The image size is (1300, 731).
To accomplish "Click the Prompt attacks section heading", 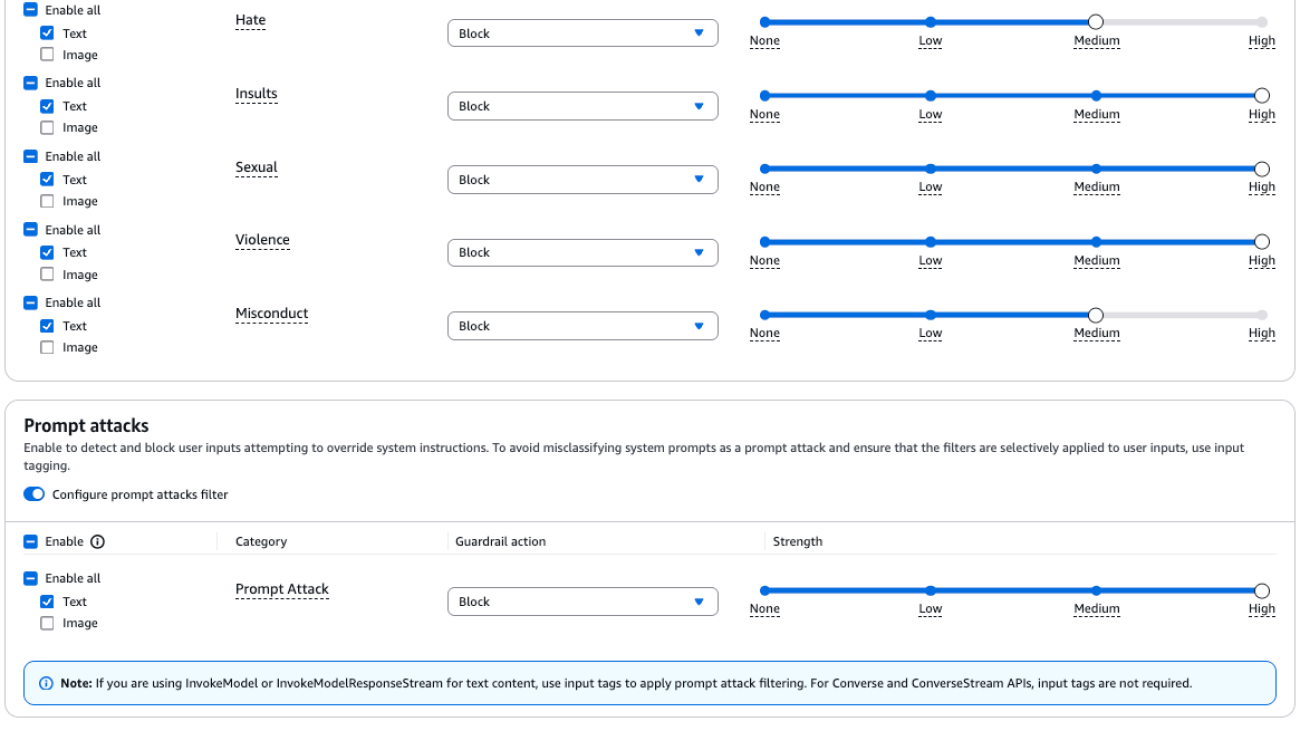I will point(86,426).
